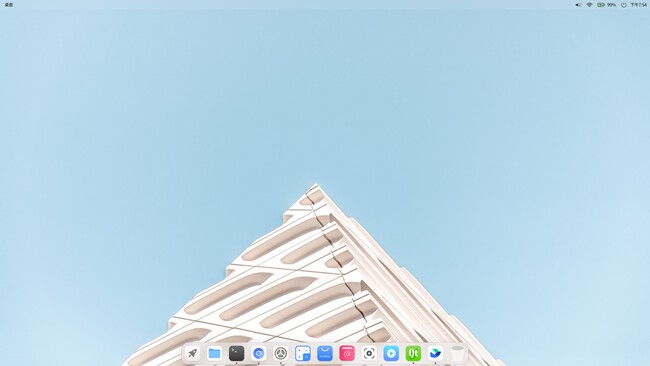Click the volume speaker icon in top bar

click(x=578, y=5)
